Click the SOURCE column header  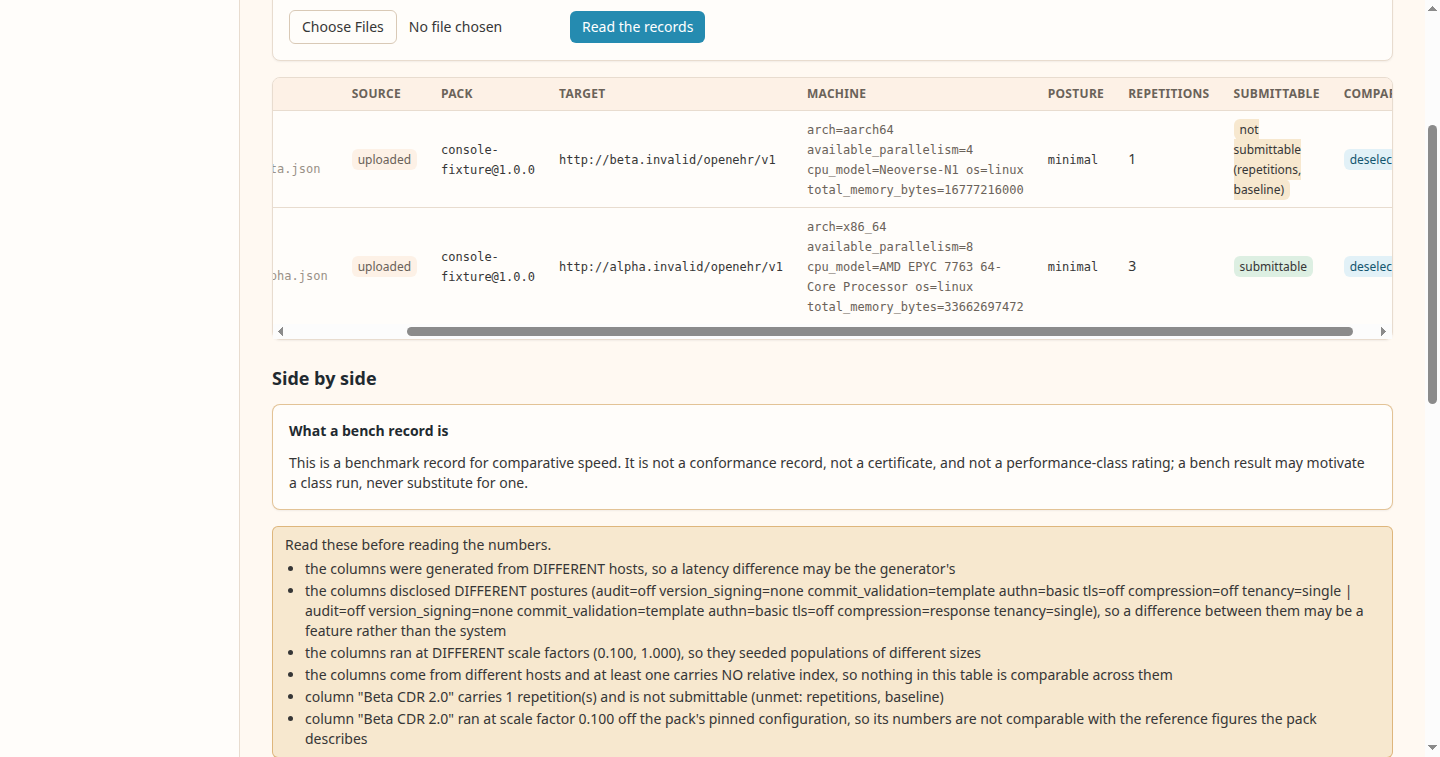coord(376,94)
